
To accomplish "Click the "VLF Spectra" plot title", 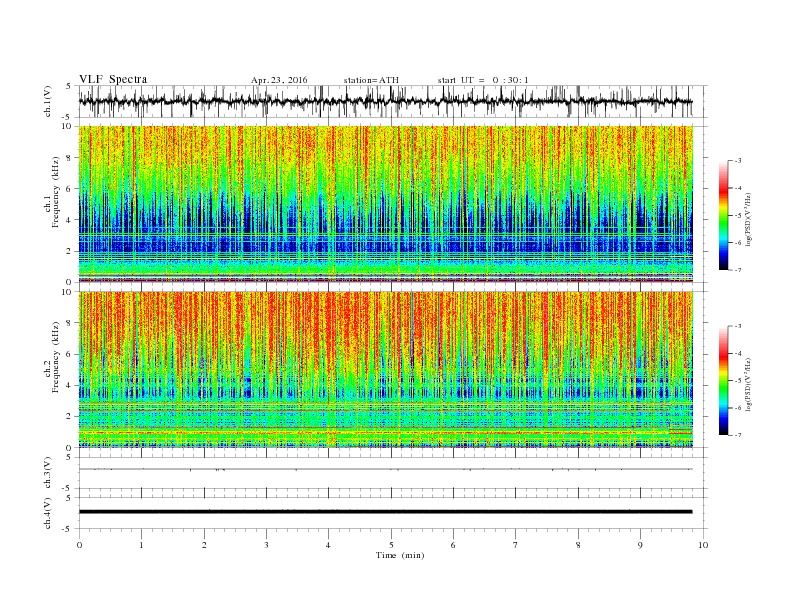I will coord(113,79).
